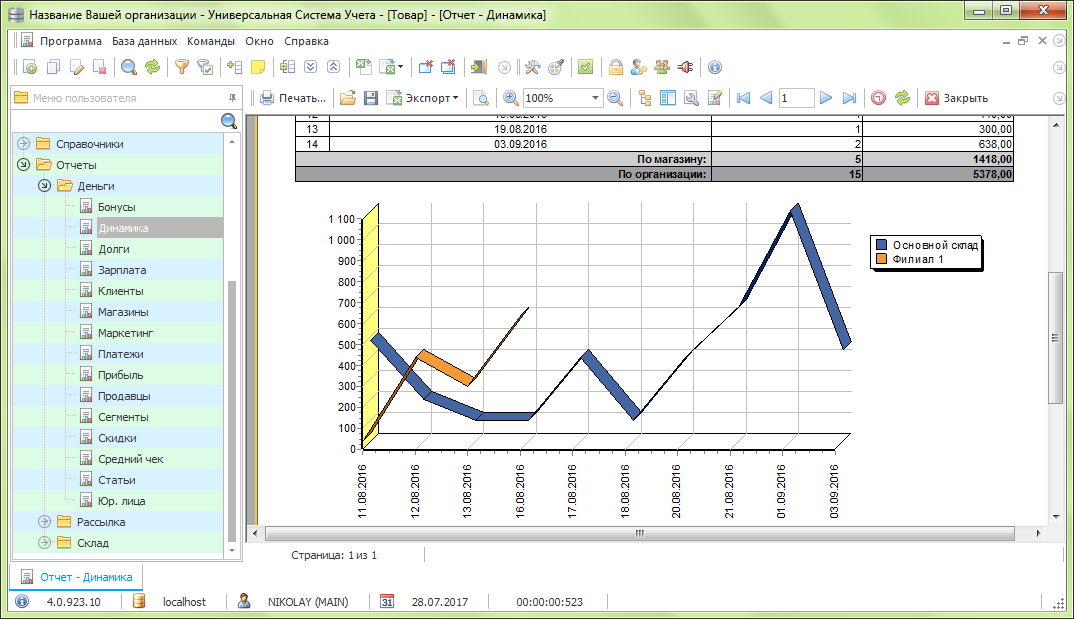Click the users group icon

click(662, 67)
